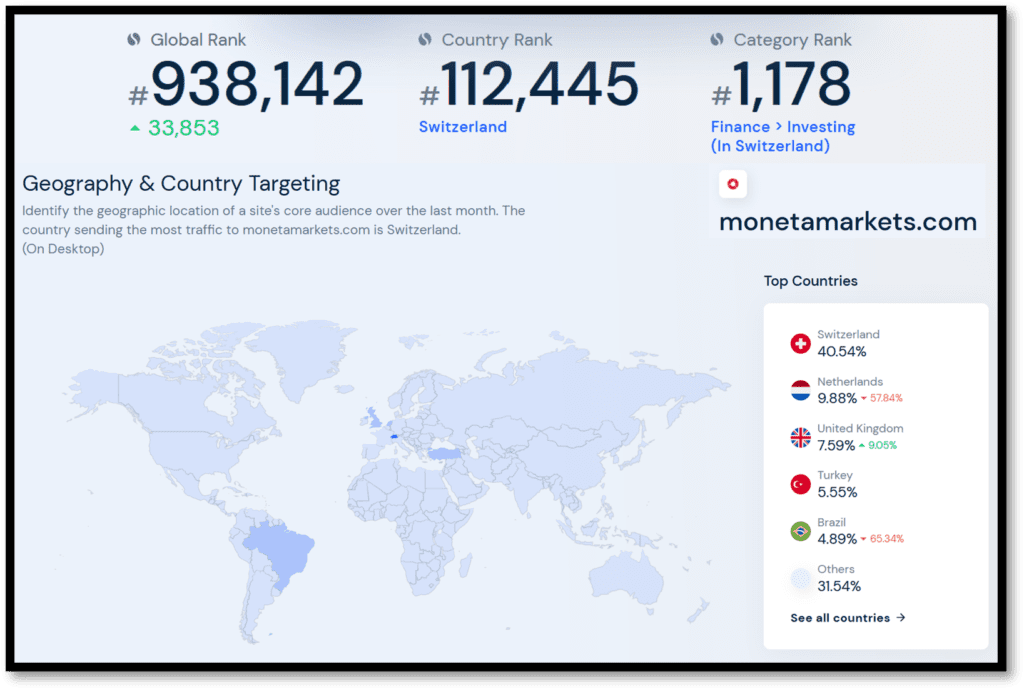Click the Brazil country name
The width and height of the screenshot is (1024, 689).
(831, 522)
